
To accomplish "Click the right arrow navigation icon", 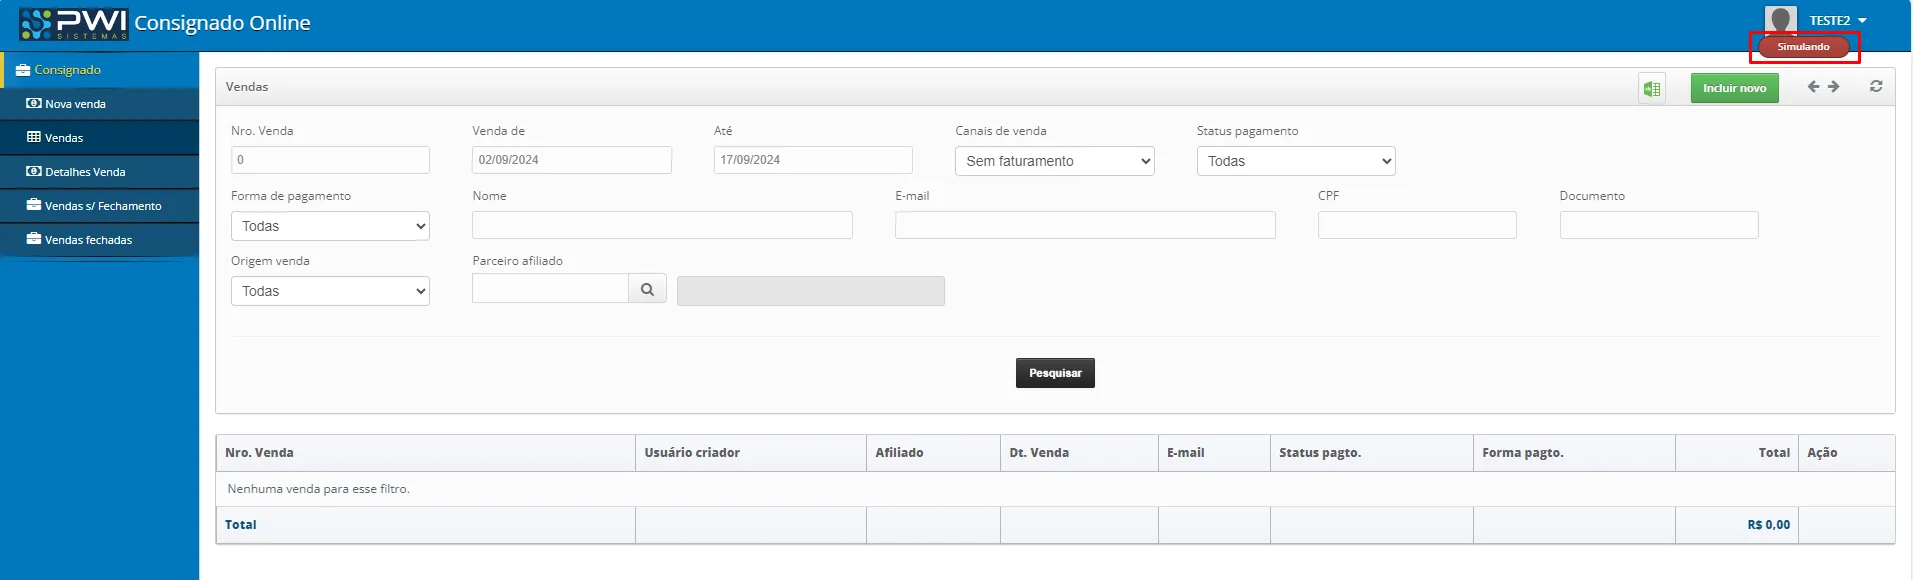I will point(1834,87).
